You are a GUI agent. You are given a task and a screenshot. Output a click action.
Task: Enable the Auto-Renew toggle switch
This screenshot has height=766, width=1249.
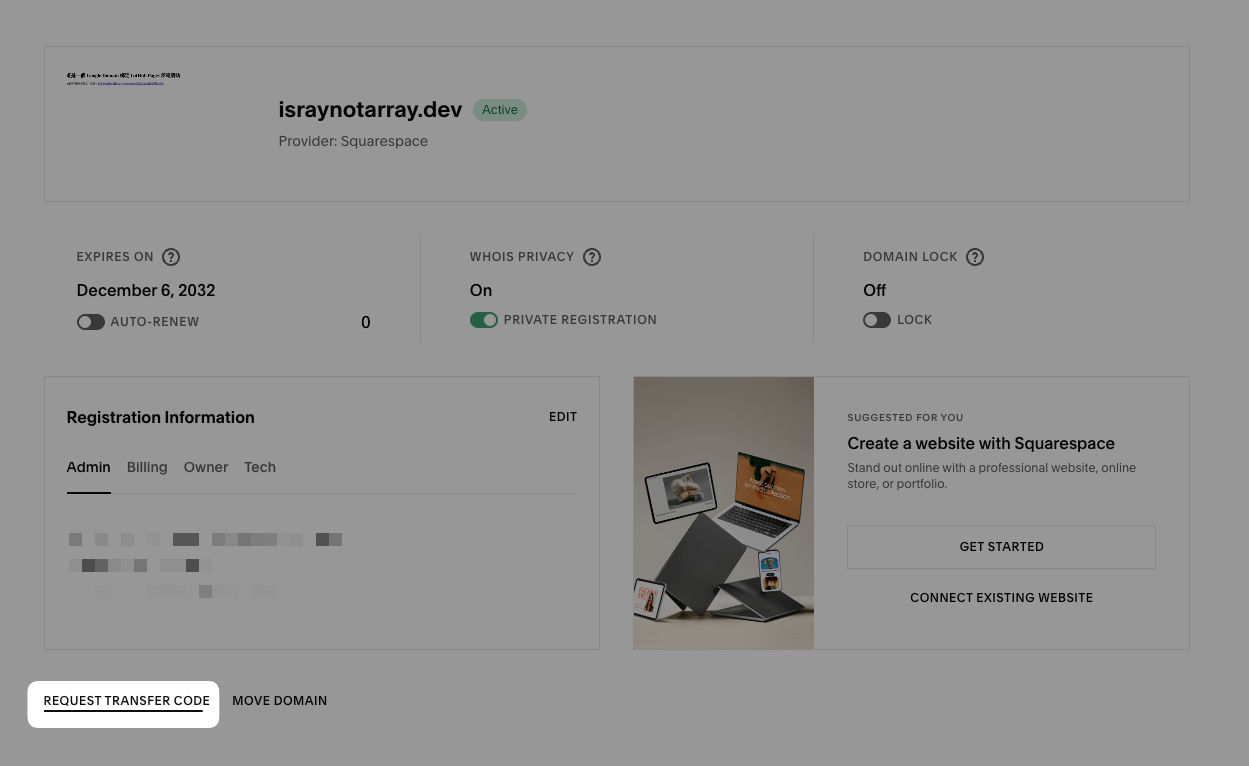click(91, 322)
